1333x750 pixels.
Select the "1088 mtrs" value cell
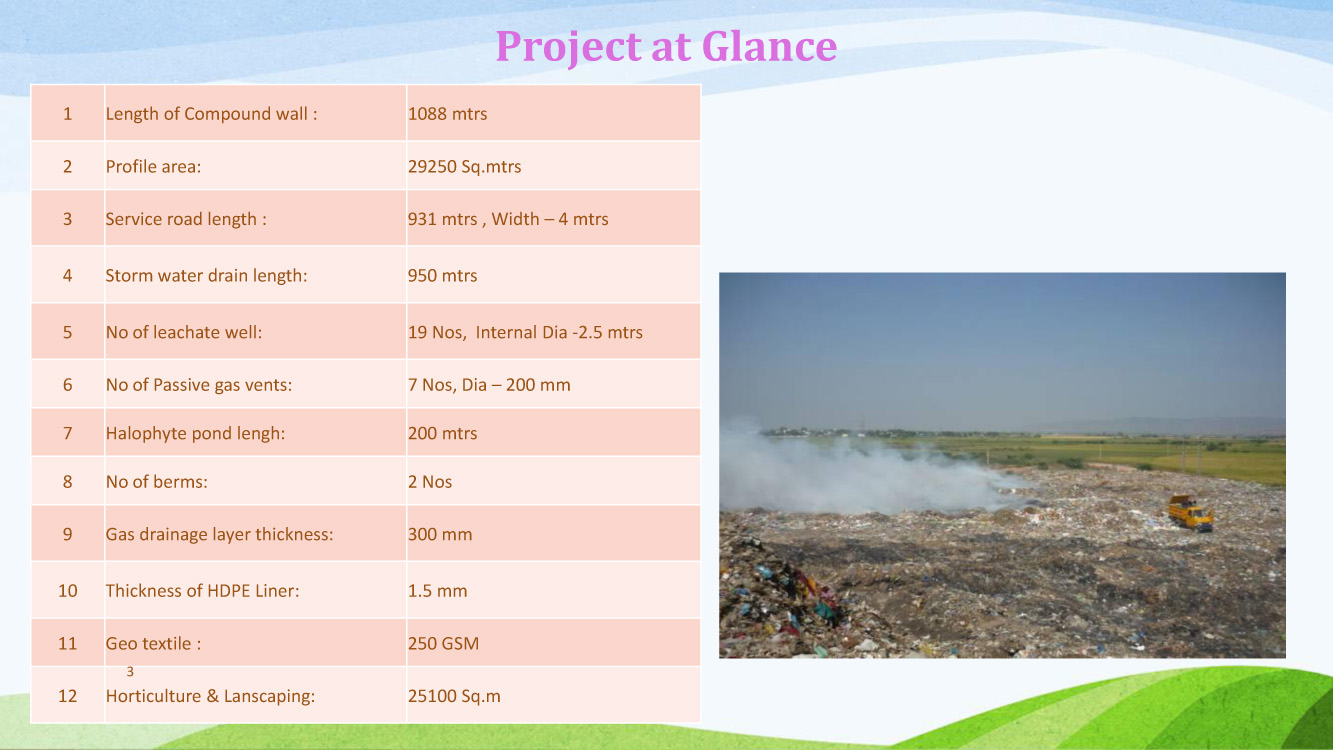coord(553,113)
